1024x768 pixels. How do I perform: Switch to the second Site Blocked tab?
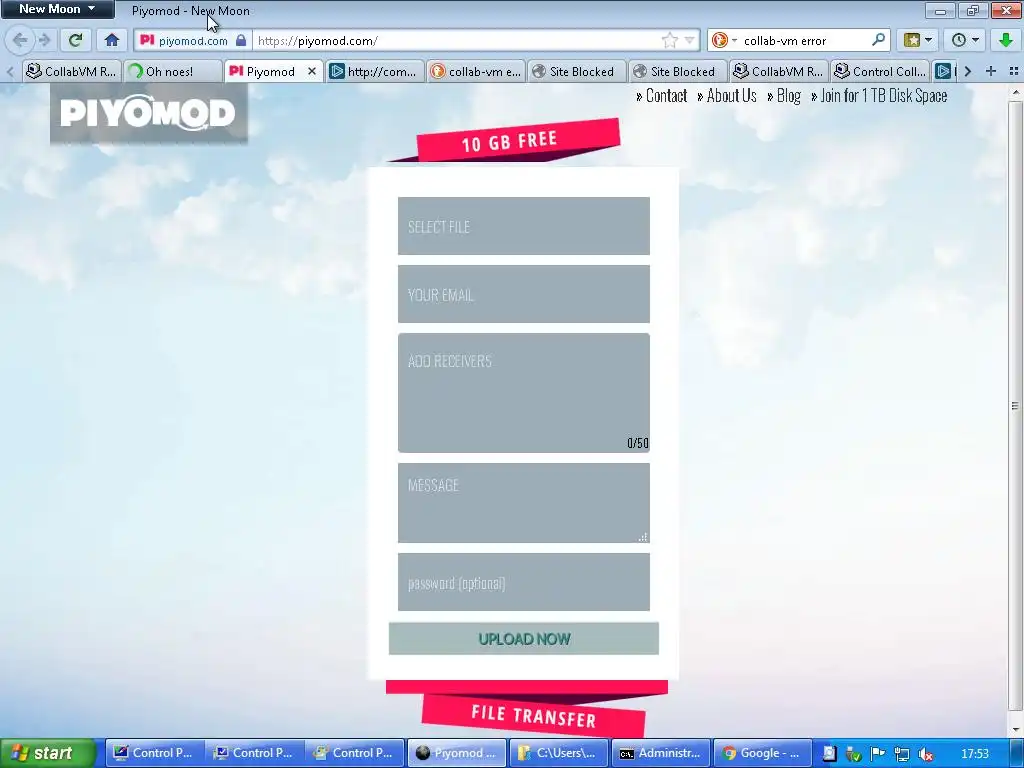click(677, 71)
